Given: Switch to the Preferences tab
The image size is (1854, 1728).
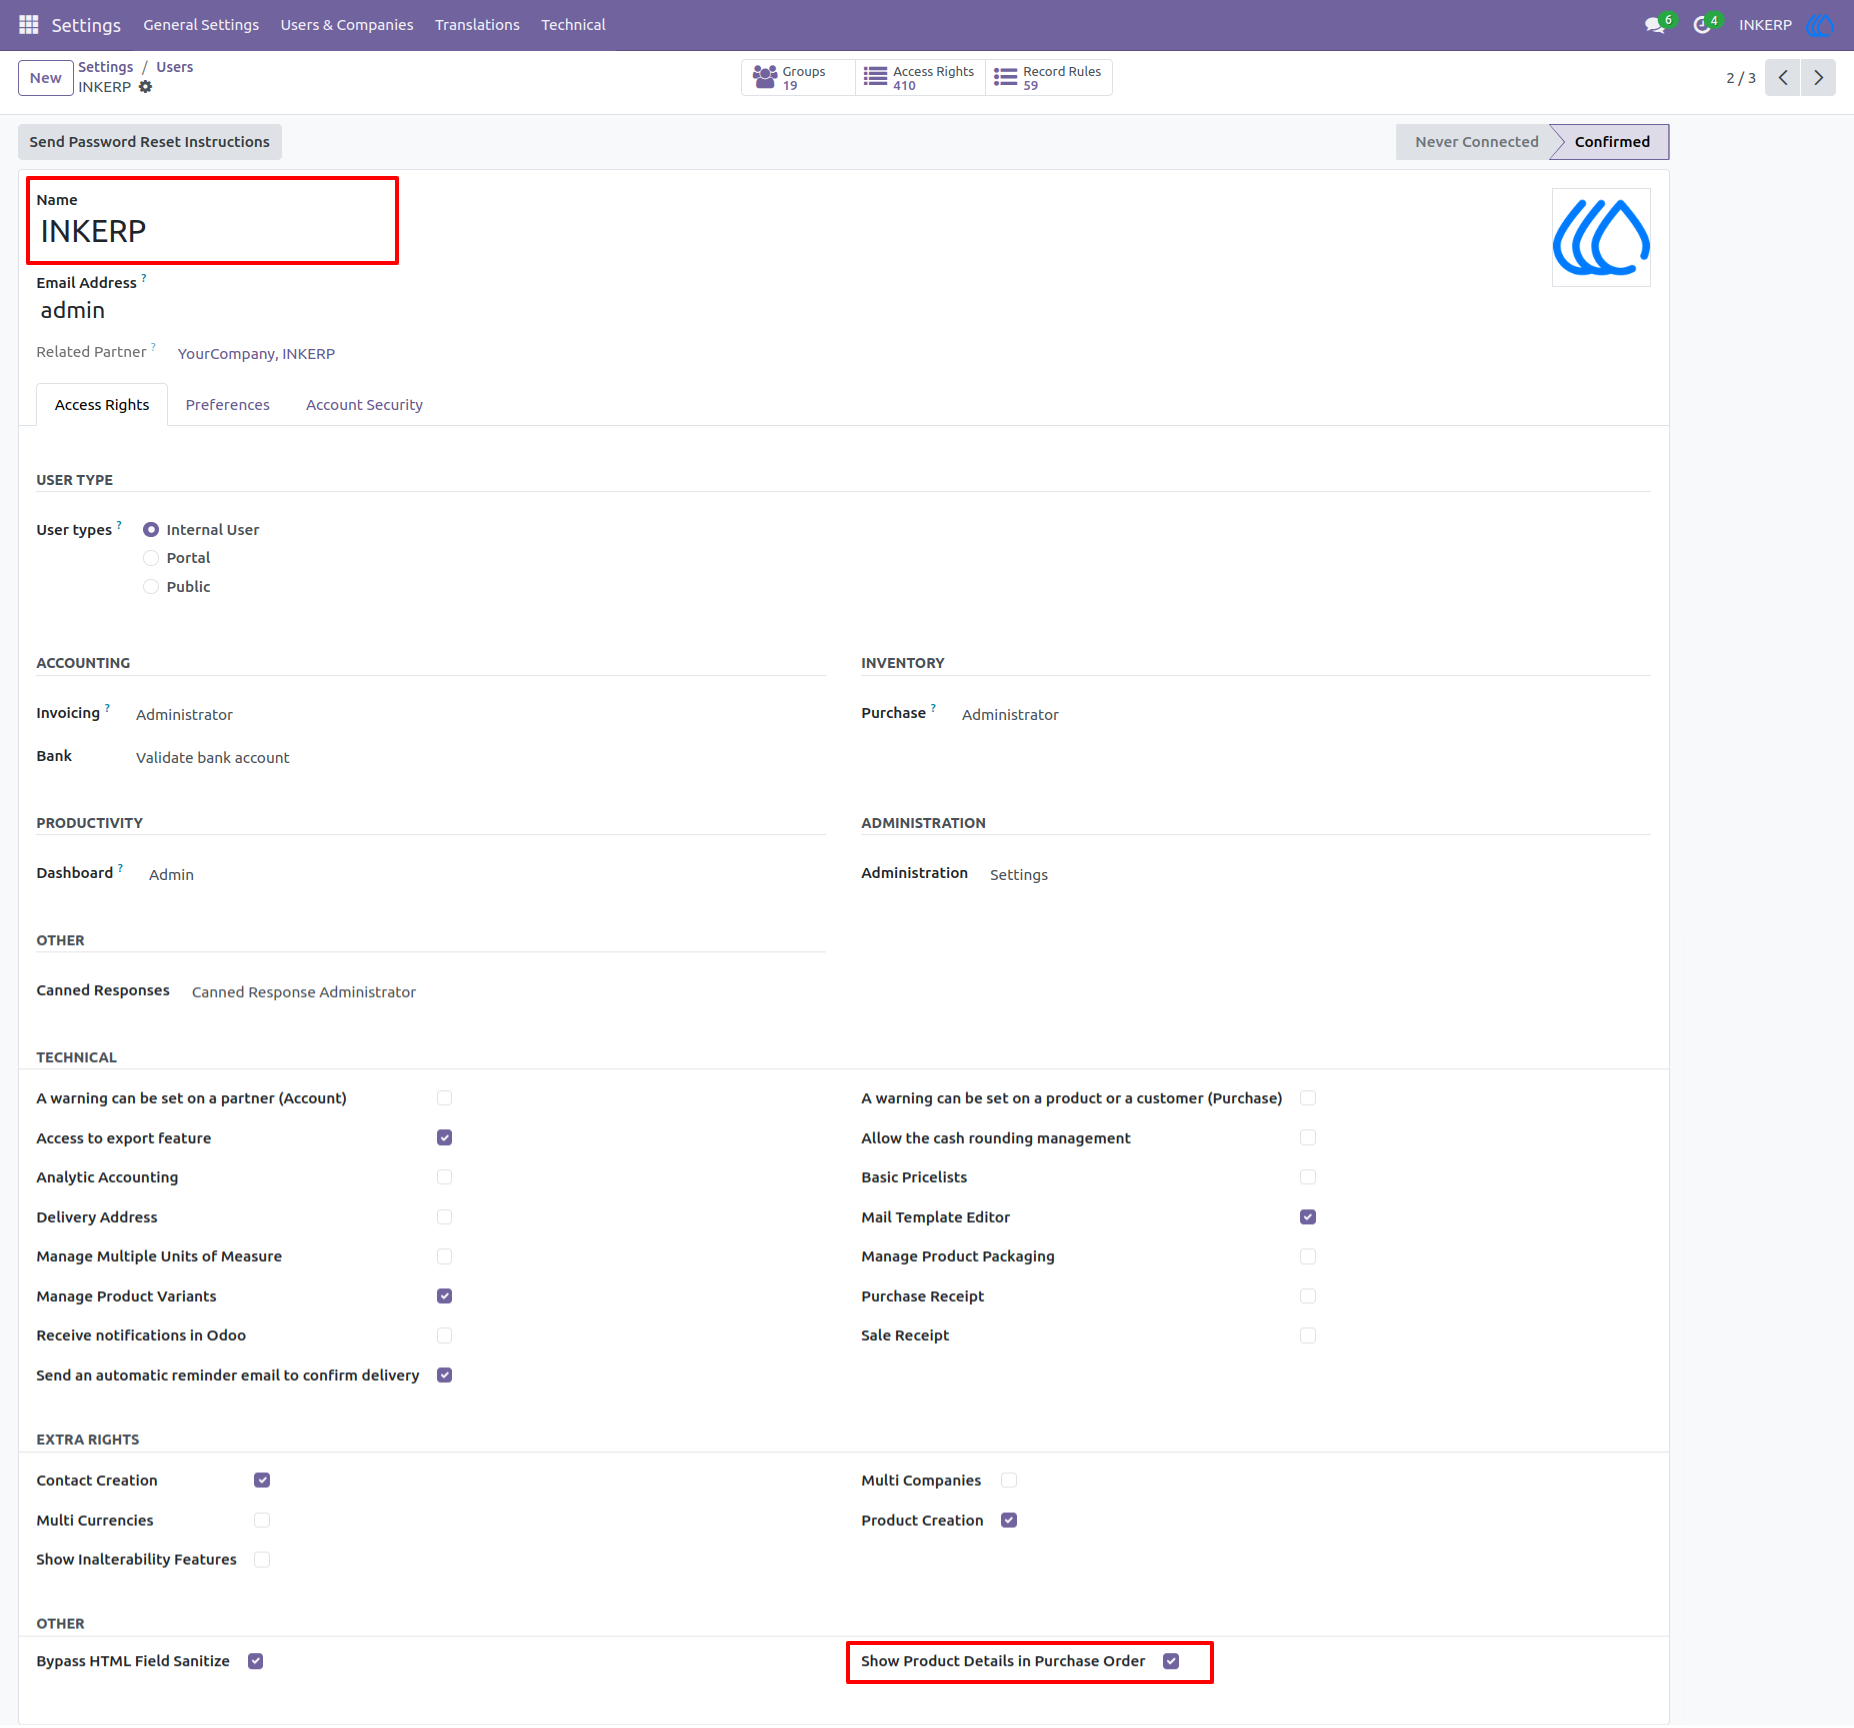Looking at the screenshot, I should point(228,405).
